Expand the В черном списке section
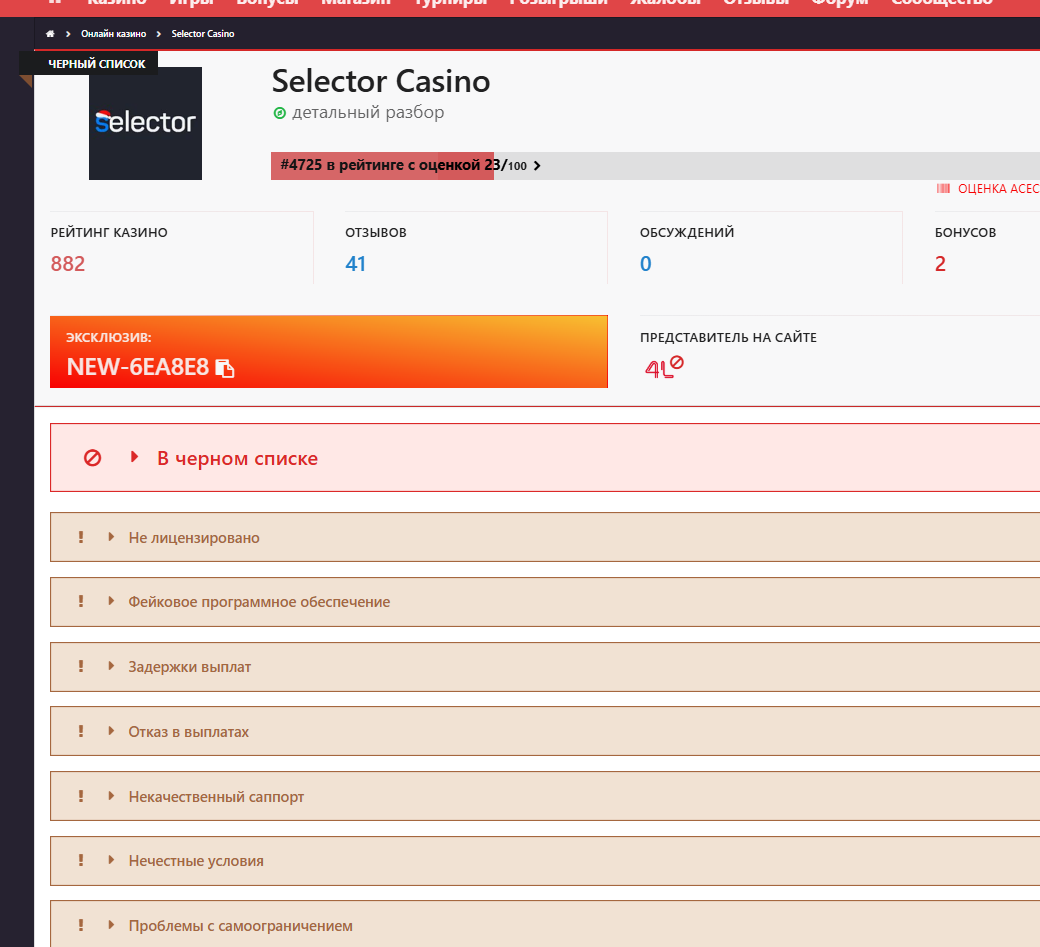1040x947 pixels. tap(545, 458)
